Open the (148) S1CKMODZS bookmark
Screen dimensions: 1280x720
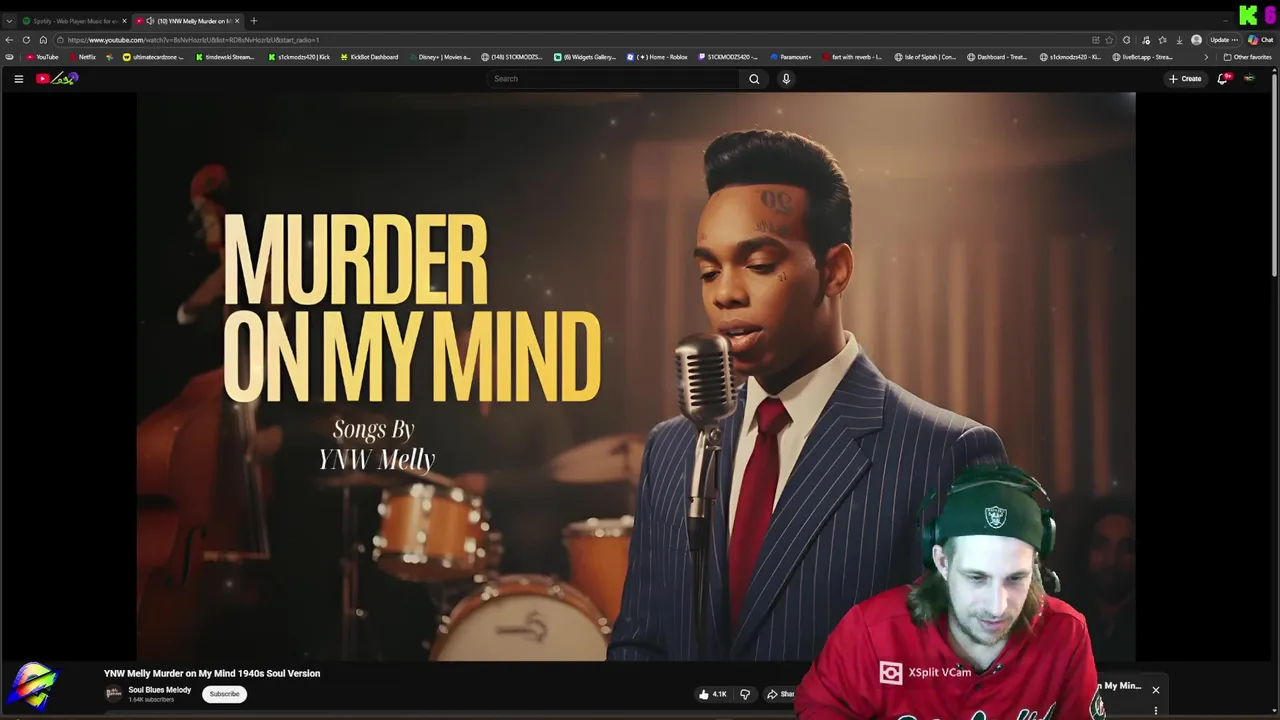point(512,57)
